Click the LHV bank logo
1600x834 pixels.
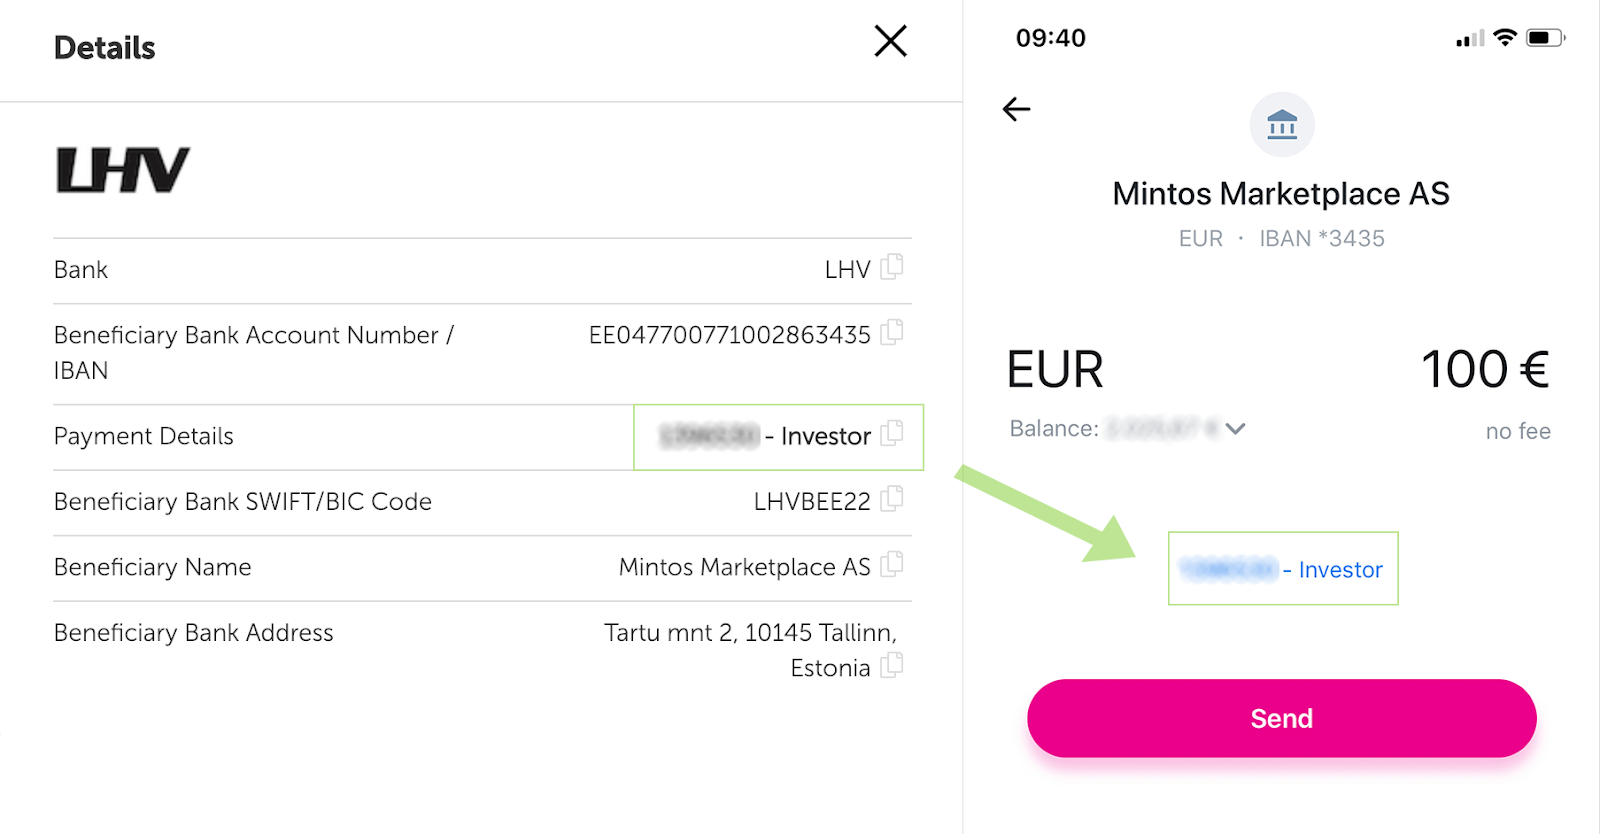[123, 170]
